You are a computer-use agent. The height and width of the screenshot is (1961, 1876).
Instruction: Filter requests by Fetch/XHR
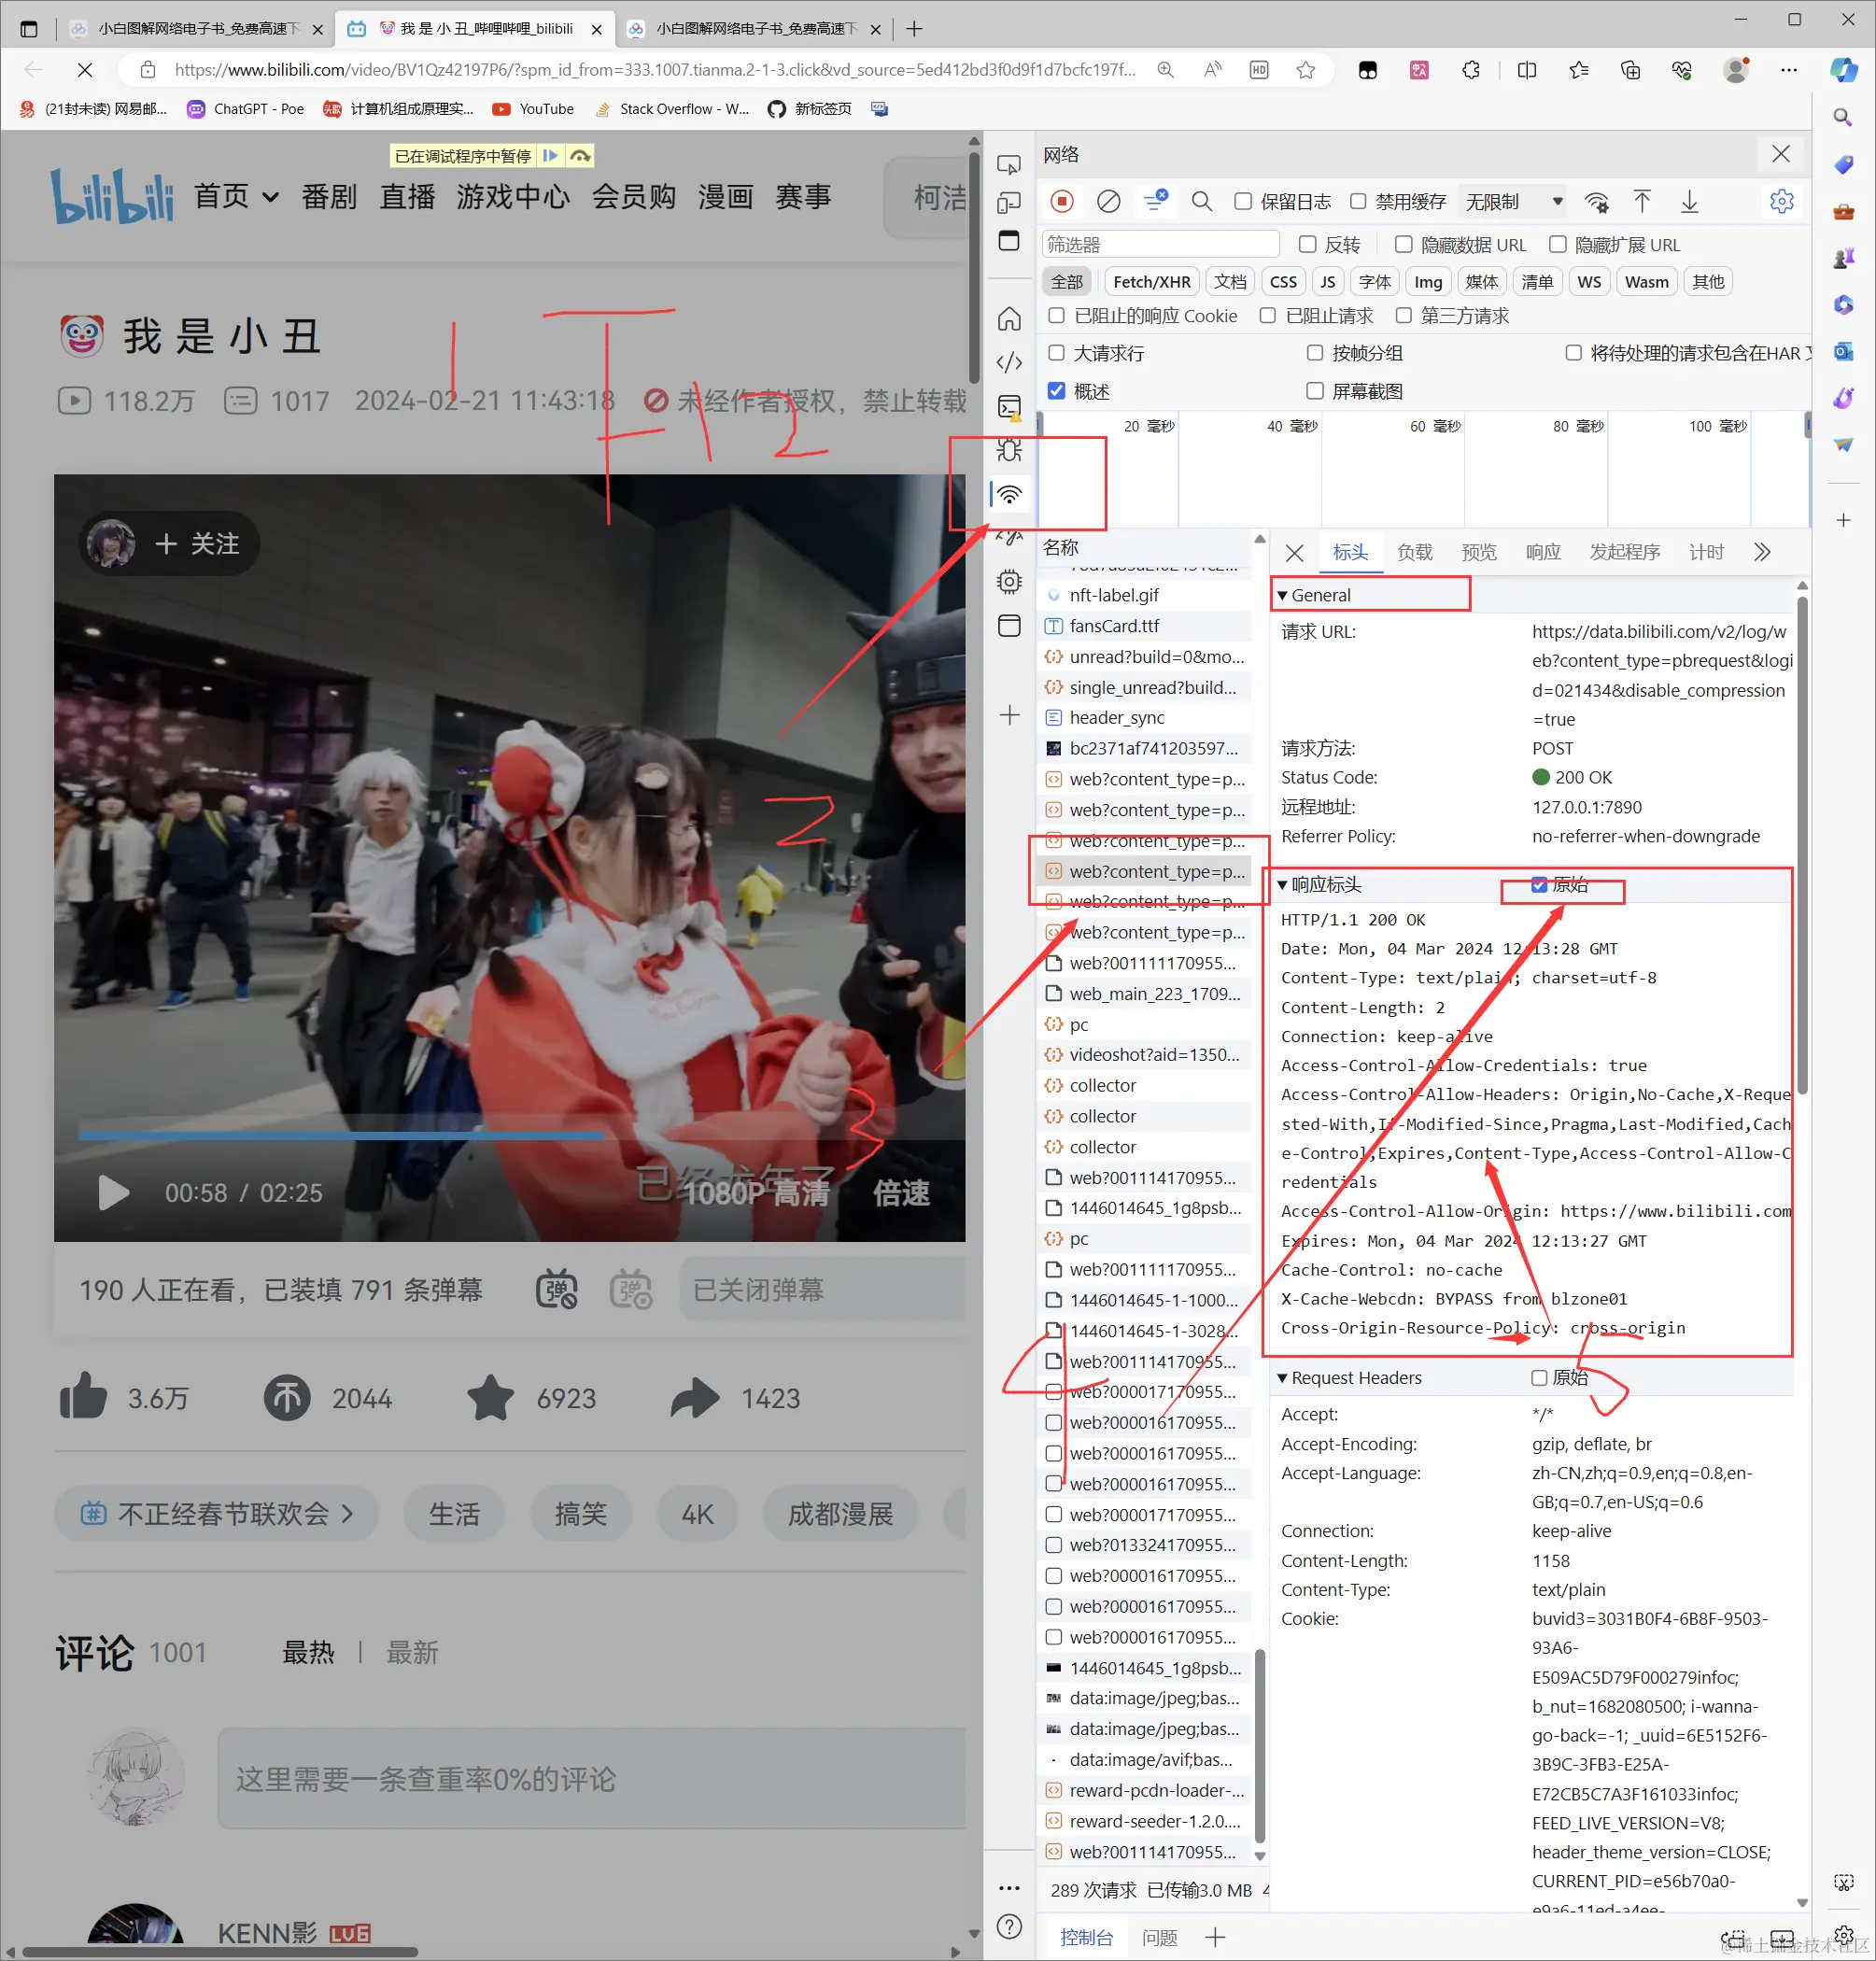(x=1151, y=282)
